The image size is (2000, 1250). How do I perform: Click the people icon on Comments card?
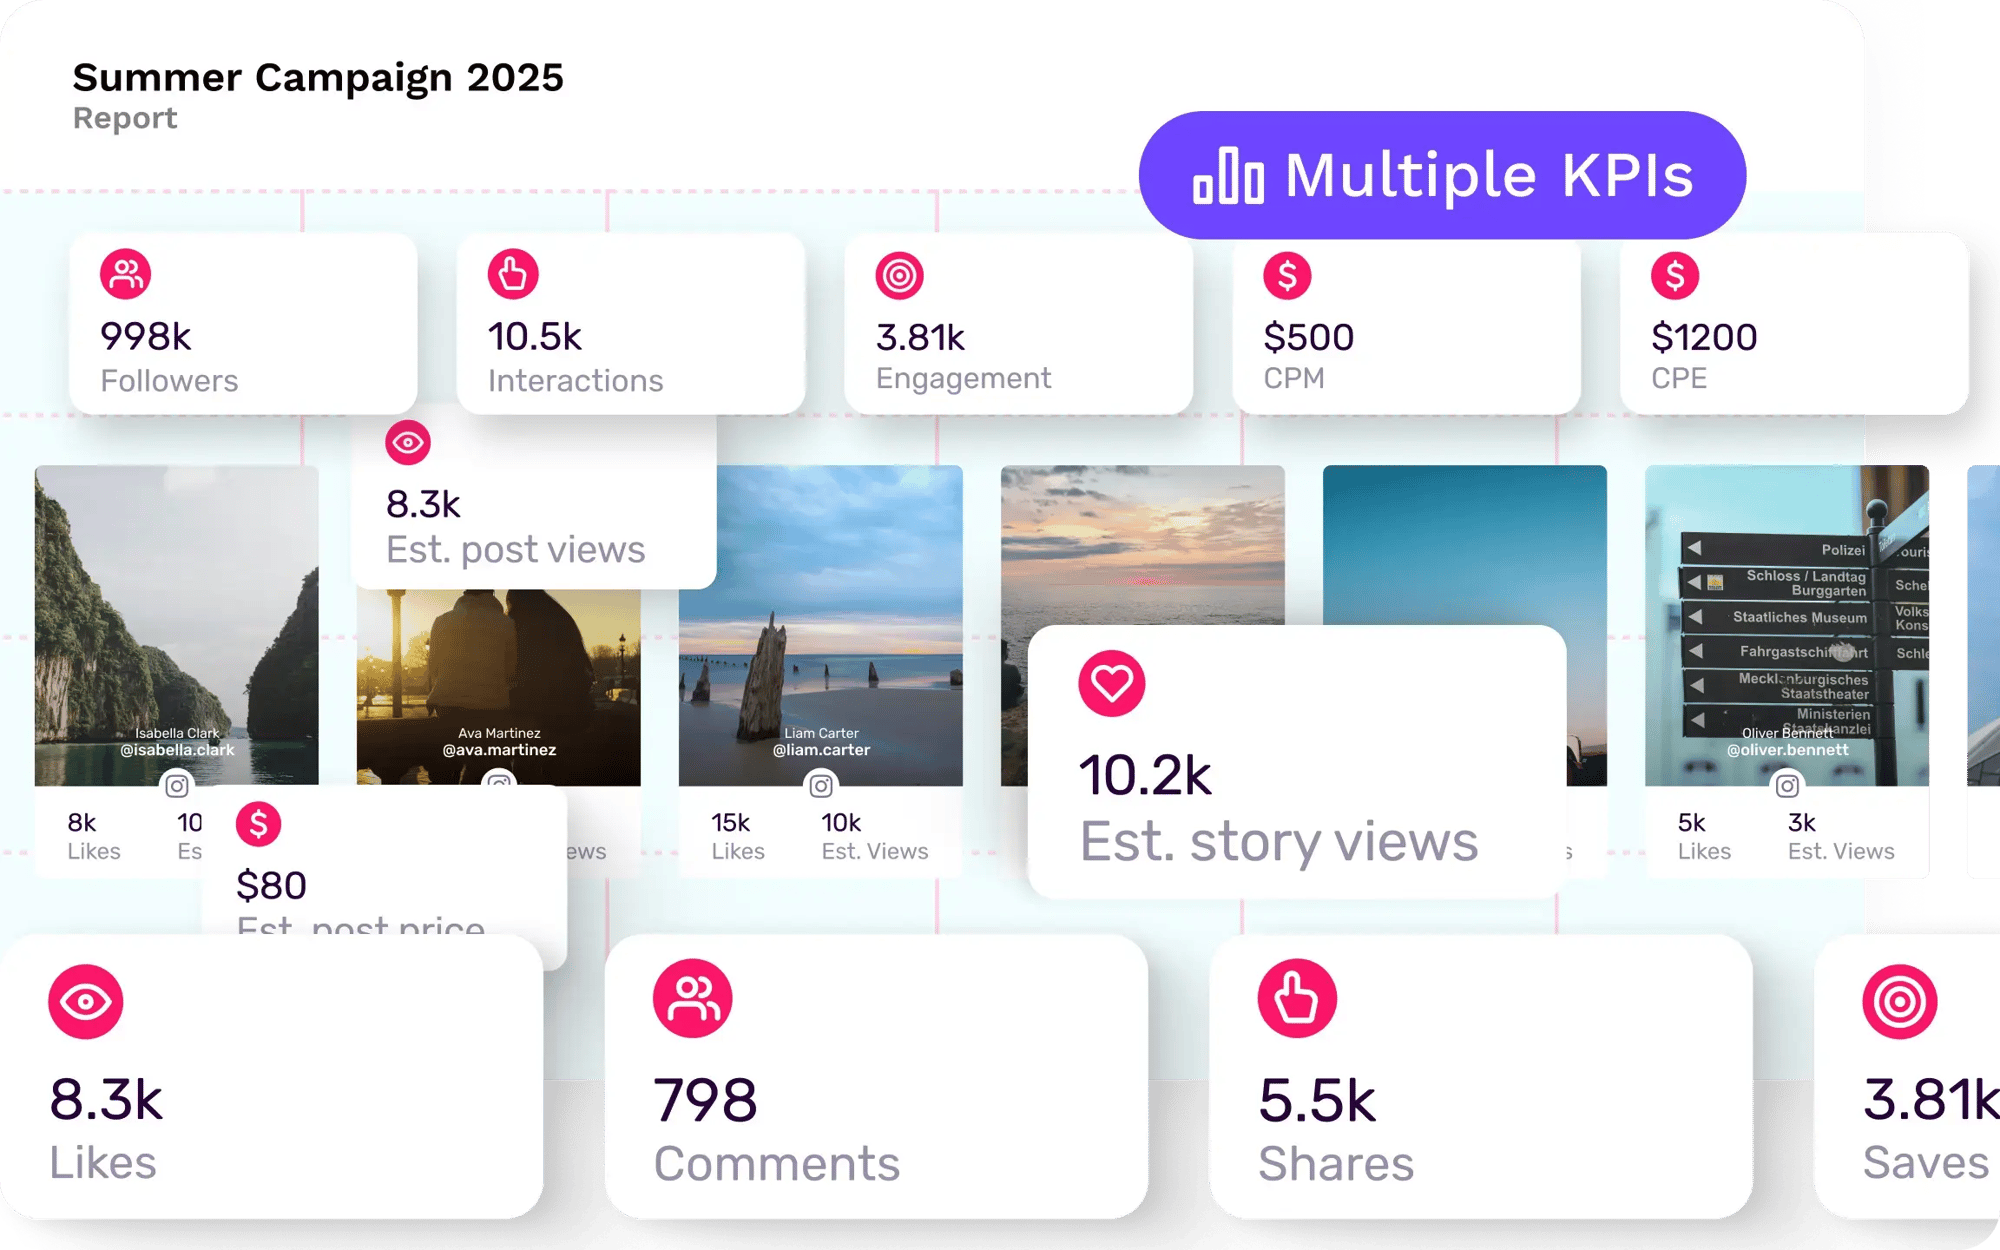click(x=692, y=998)
